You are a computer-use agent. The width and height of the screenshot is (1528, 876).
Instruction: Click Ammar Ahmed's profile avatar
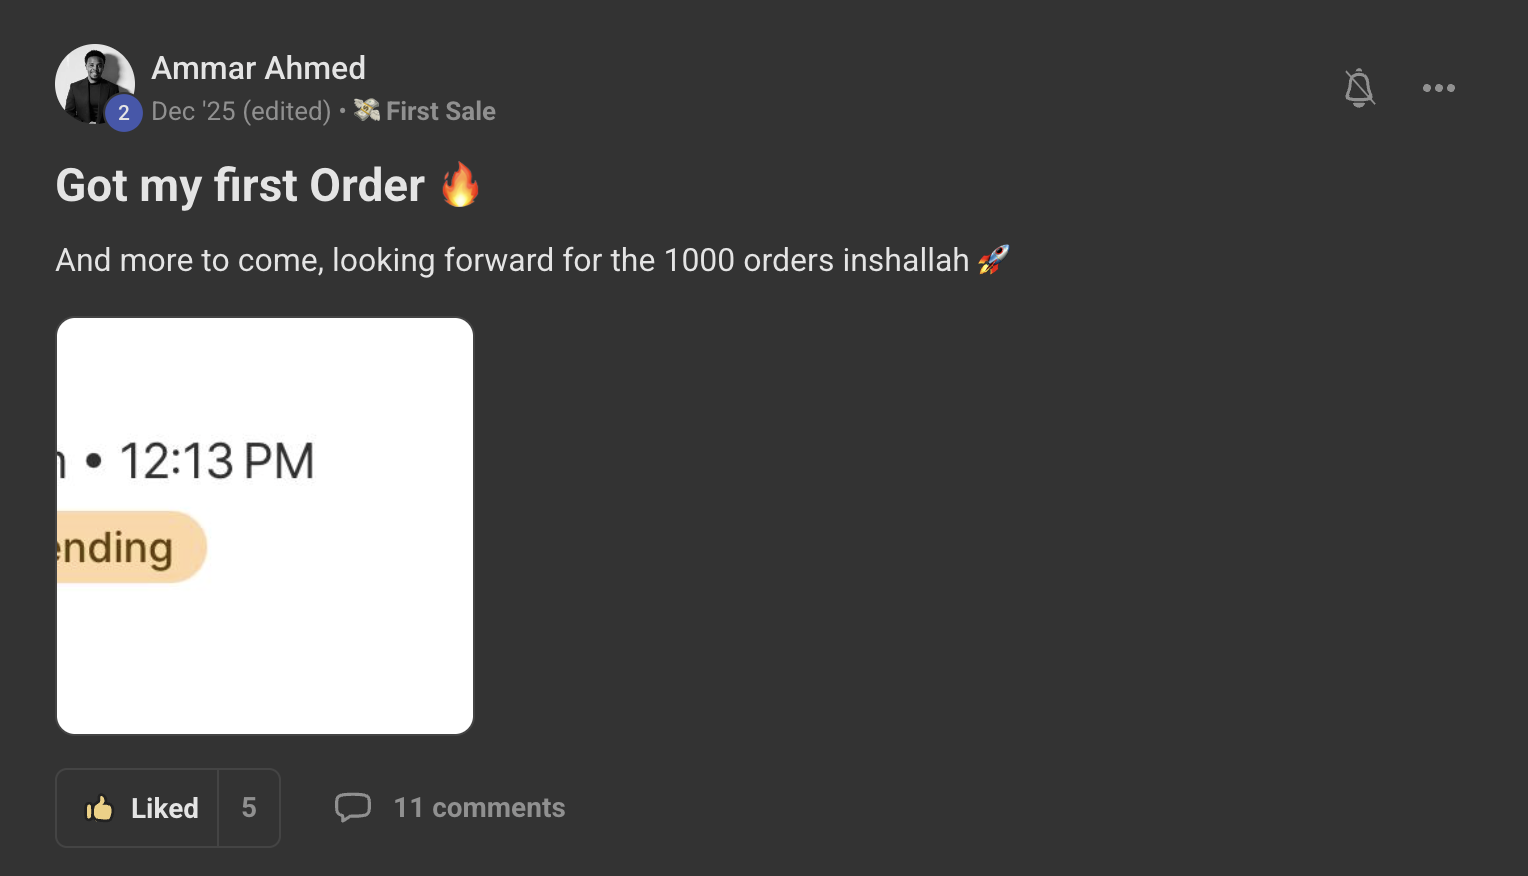pyautogui.click(x=90, y=80)
